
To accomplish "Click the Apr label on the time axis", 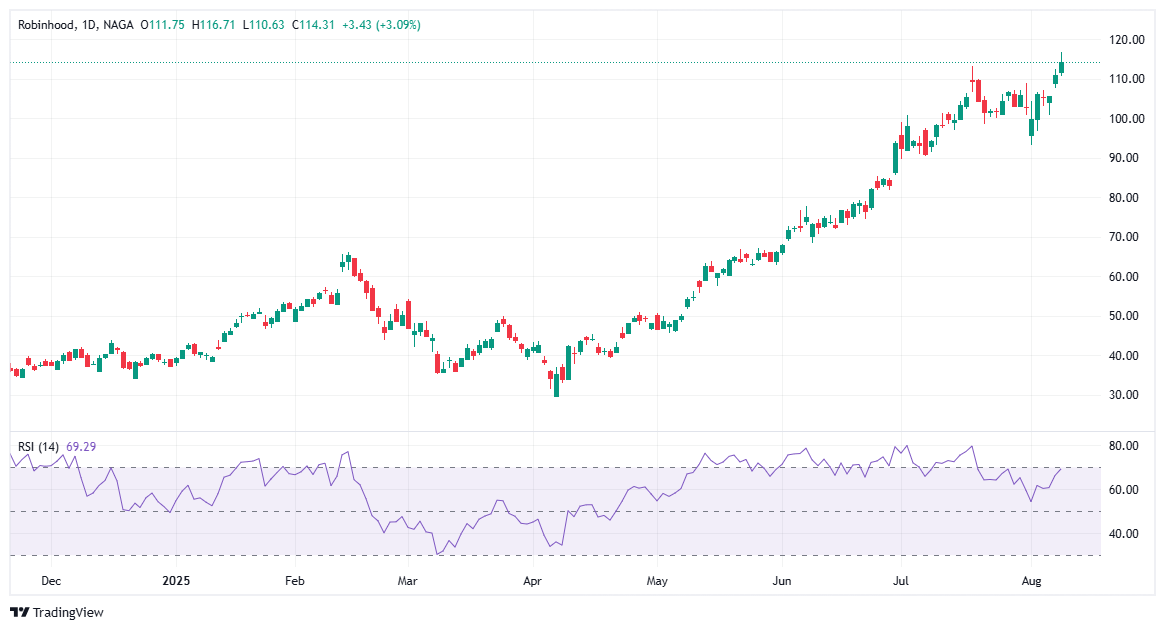I will click(532, 580).
